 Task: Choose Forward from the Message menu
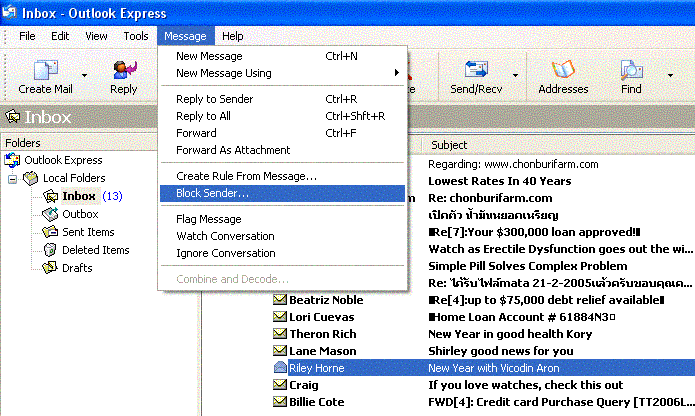click(x=282, y=133)
